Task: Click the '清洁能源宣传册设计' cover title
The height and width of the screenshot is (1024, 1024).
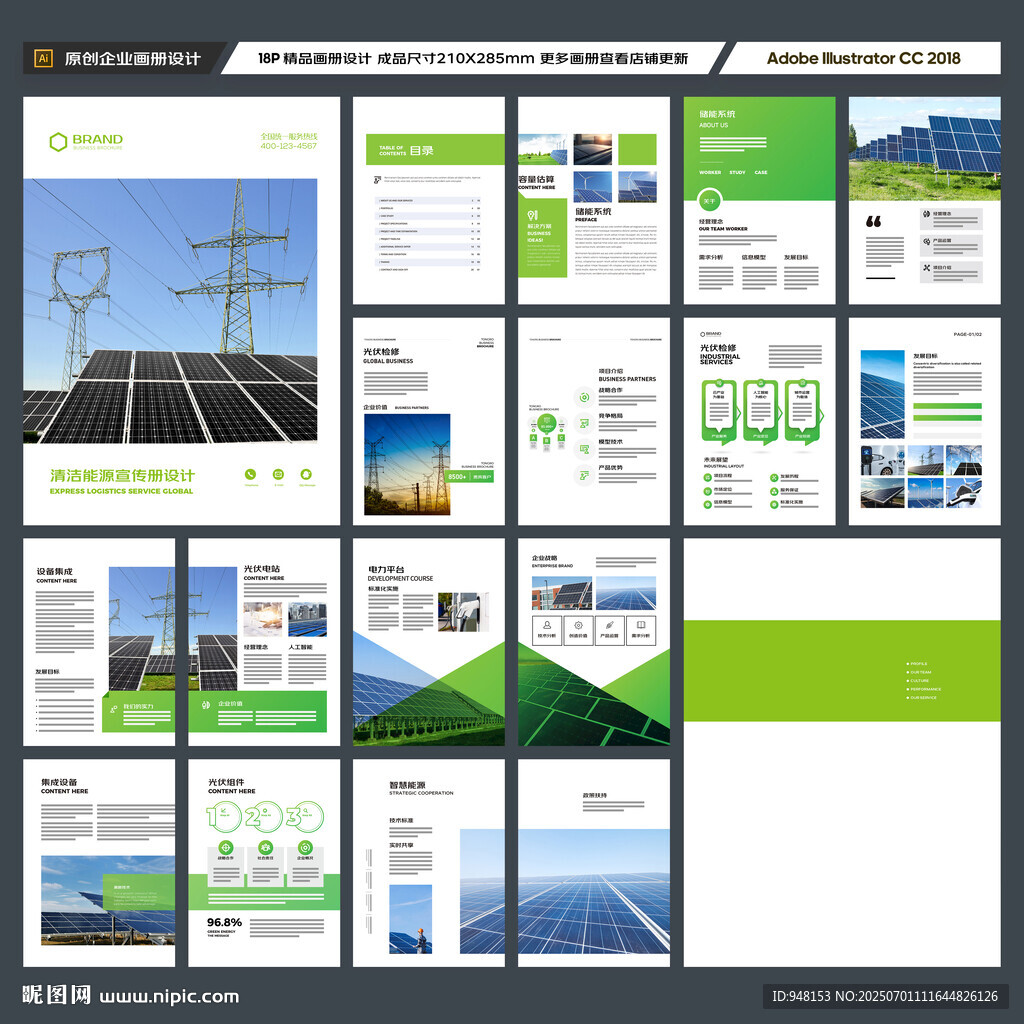Action: point(122,475)
